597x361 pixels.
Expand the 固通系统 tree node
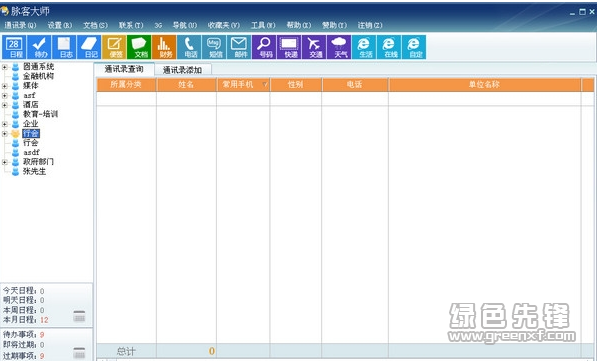click(5, 67)
